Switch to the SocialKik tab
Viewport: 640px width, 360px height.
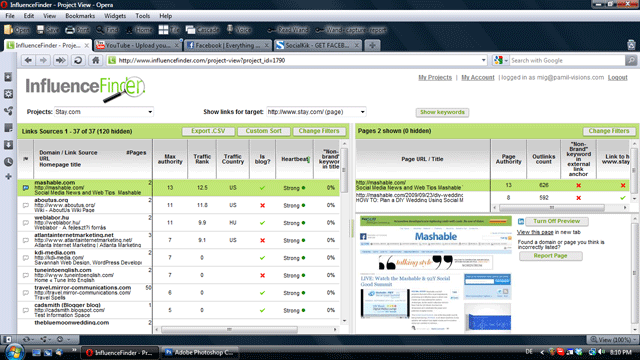click(x=317, y=45)
